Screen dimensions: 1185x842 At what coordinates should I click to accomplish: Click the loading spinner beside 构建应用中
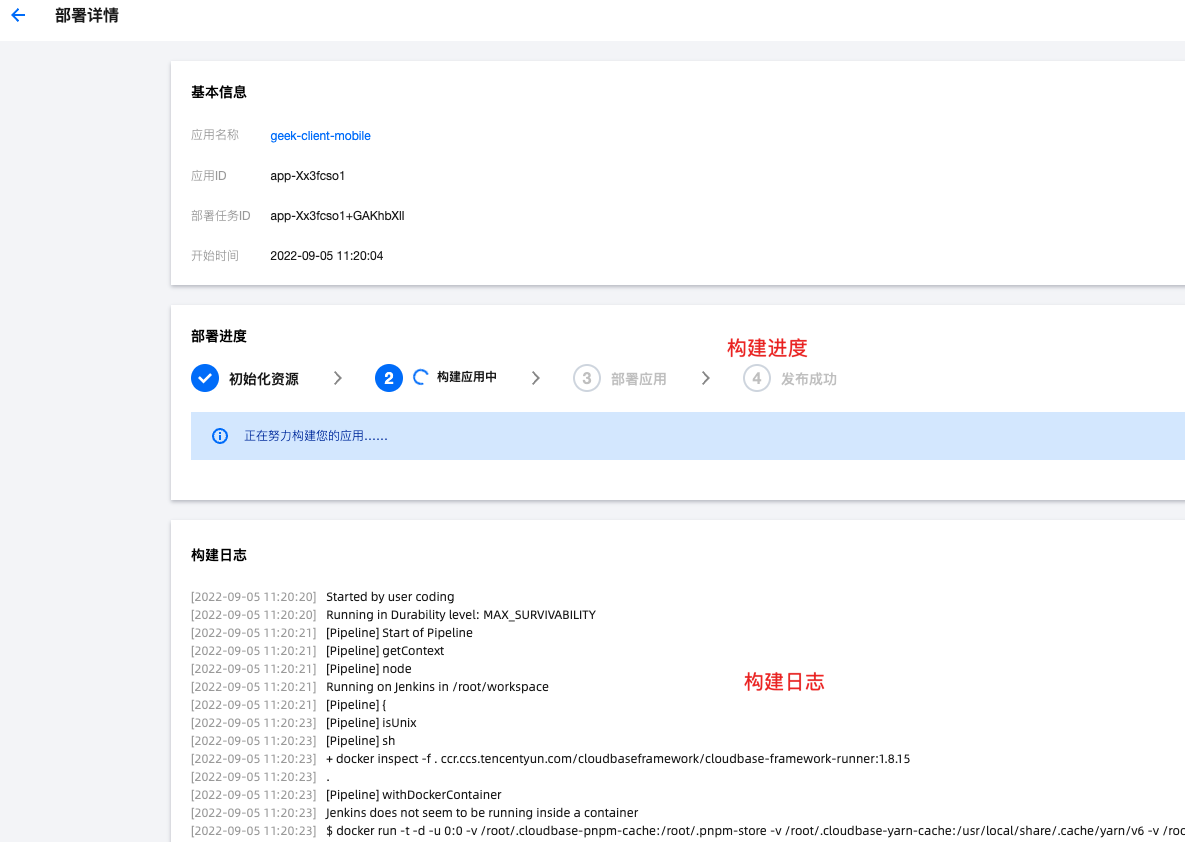(x=421, y=378)
